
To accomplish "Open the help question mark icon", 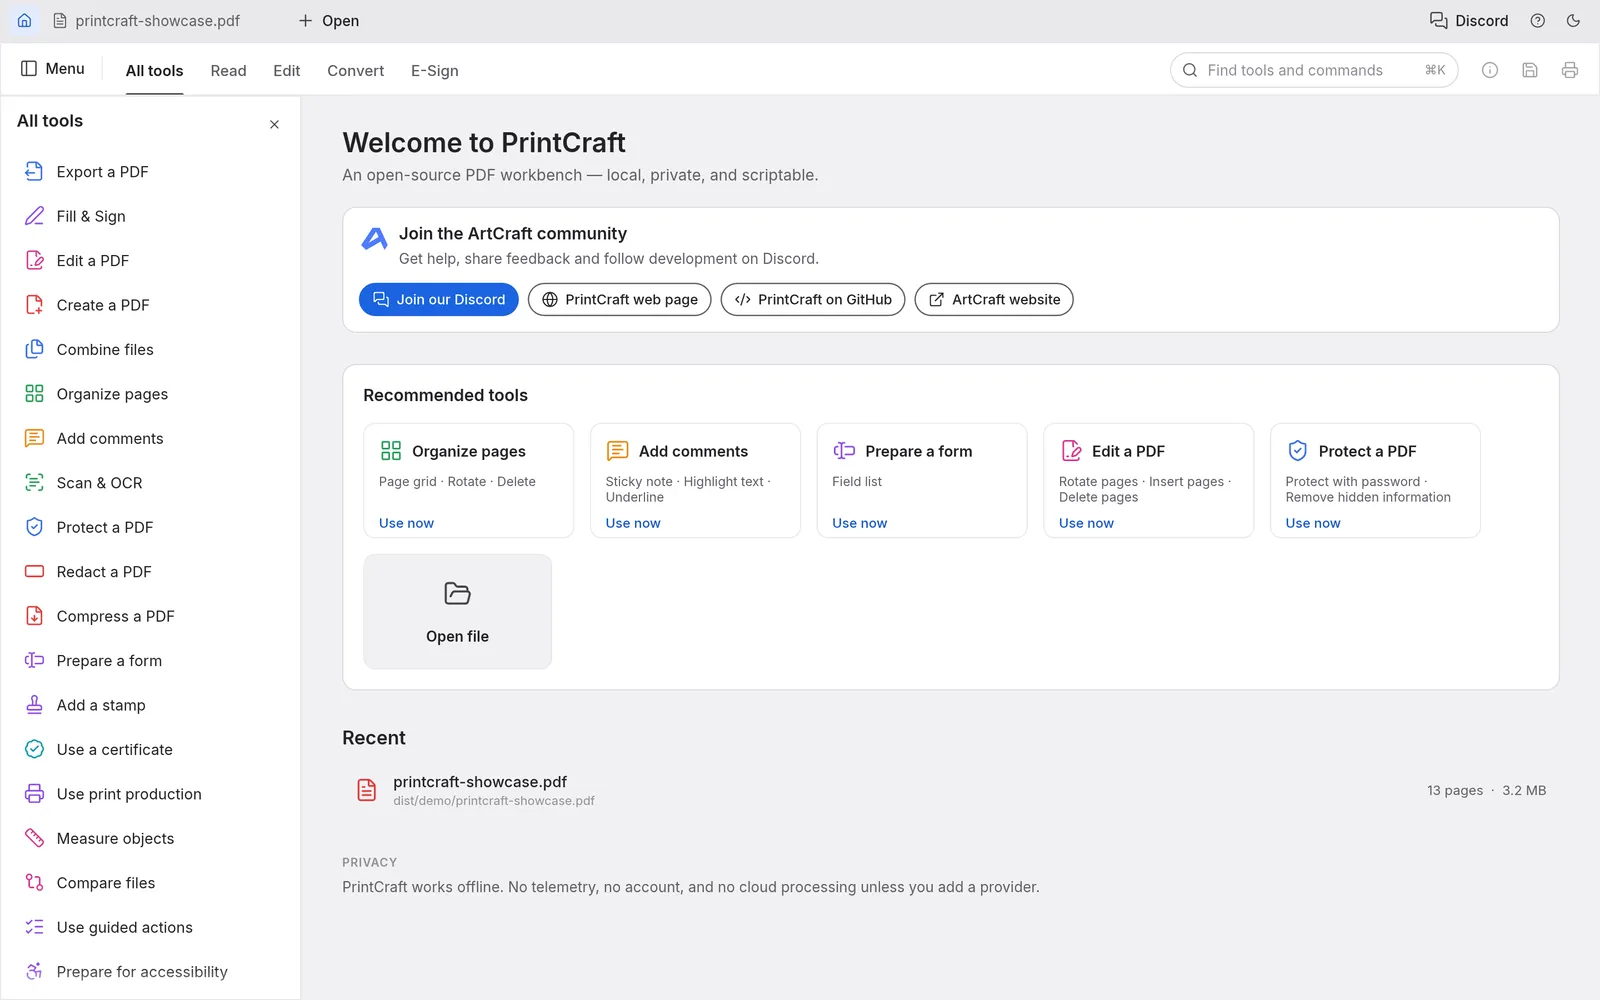I will coord(1538,20).
